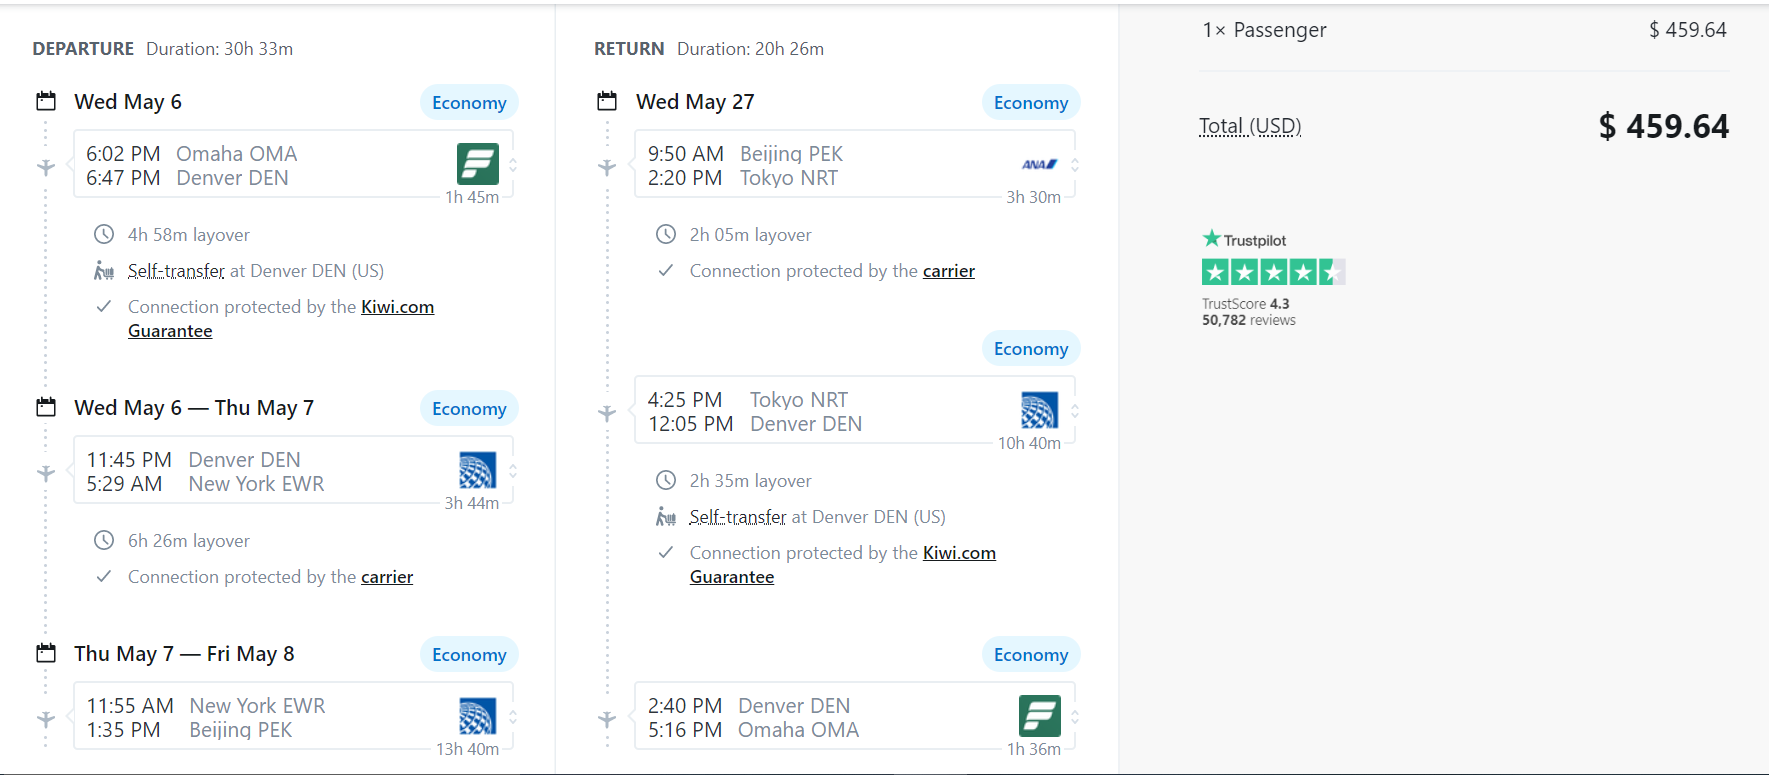Open Kiwi.com Guarantee link in departure section
This screenshot has width=1769, height=775.
(397, 307)
